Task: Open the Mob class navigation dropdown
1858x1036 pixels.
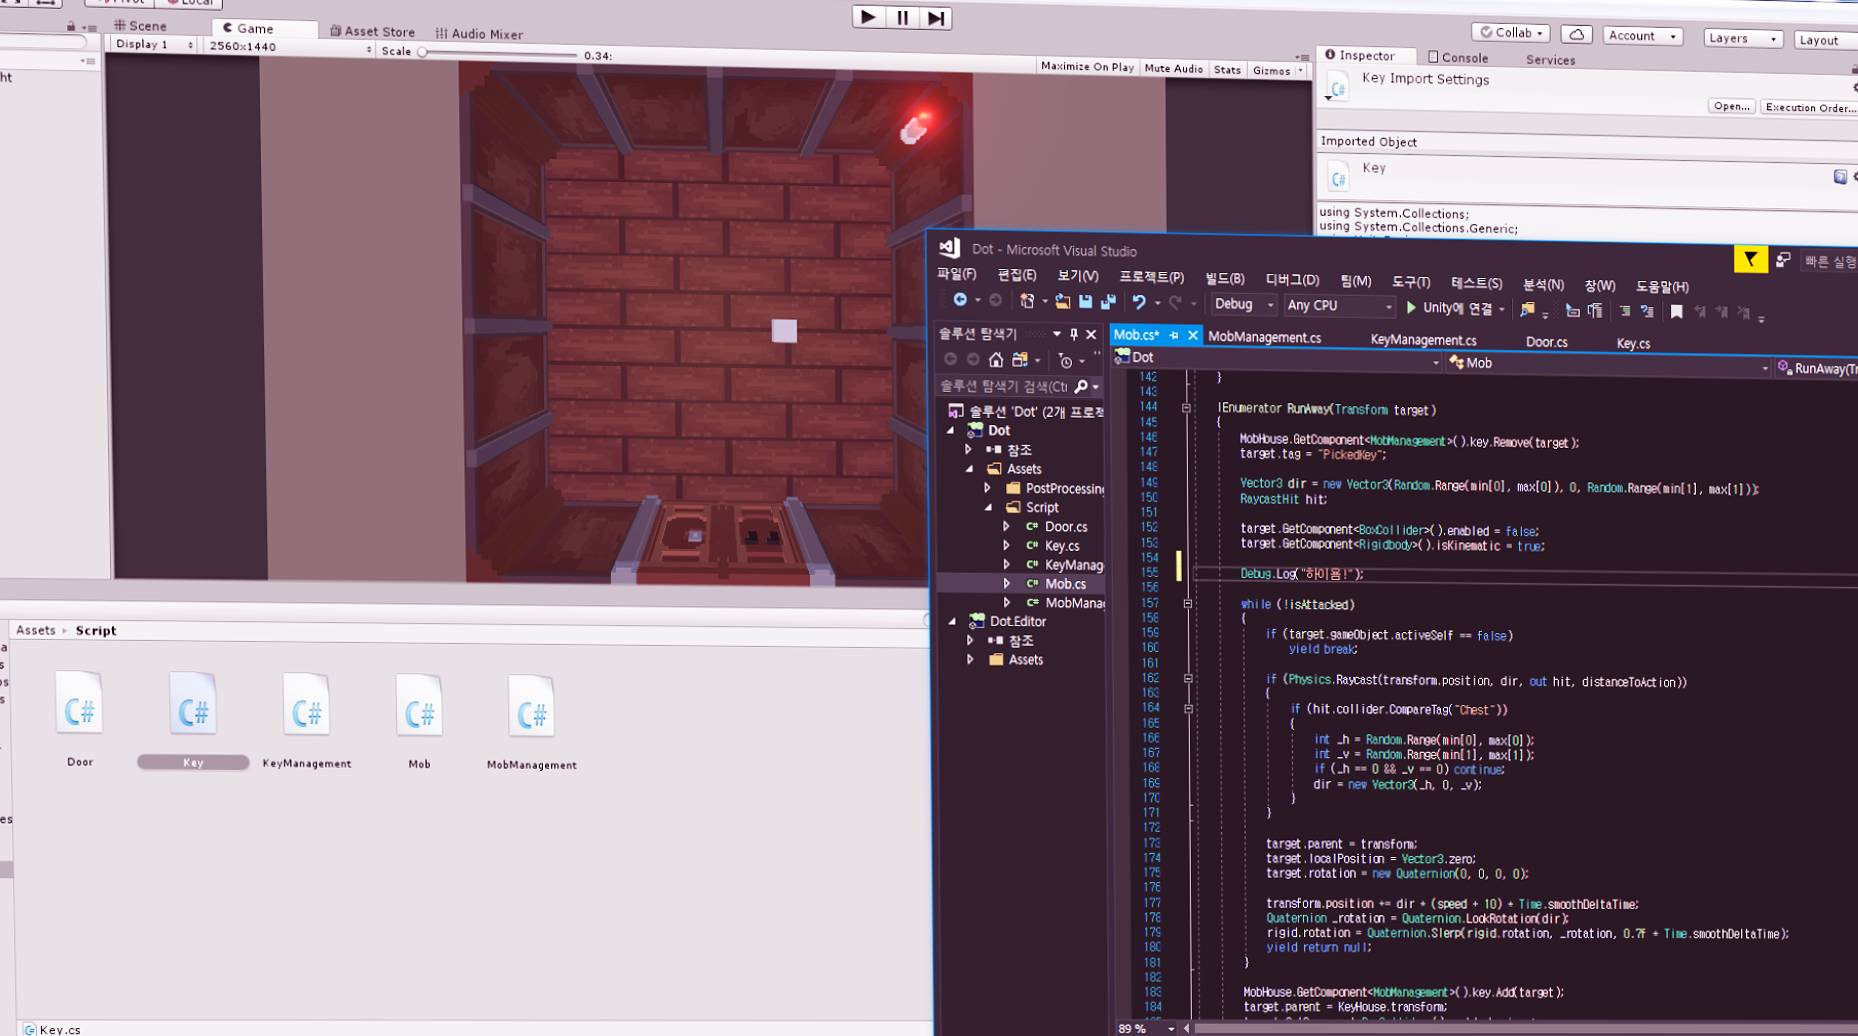Action: pos(1608,364)
